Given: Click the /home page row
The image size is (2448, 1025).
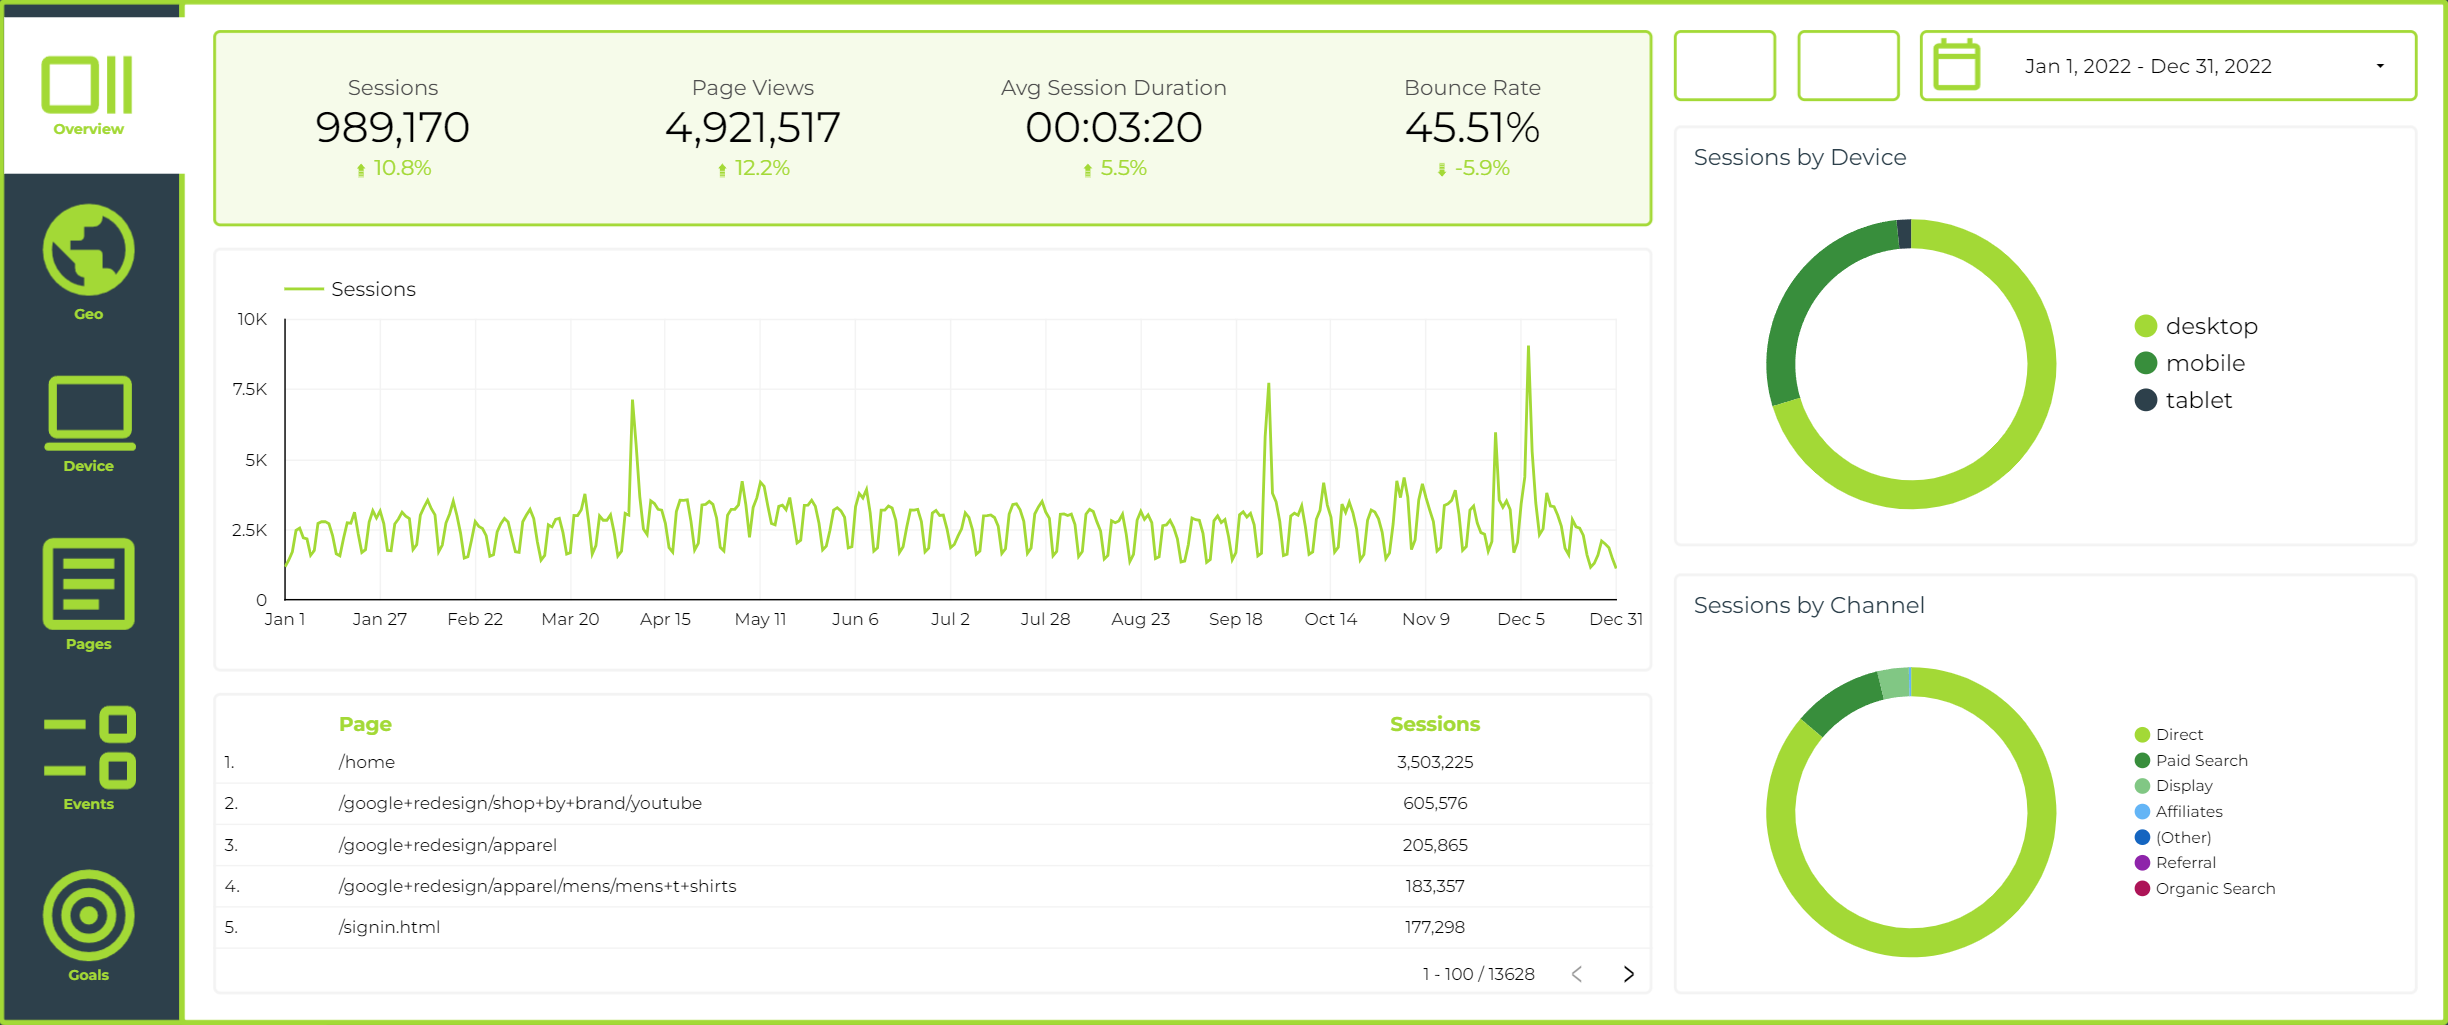Looking at the screenshot, I should tap(932, 762).
